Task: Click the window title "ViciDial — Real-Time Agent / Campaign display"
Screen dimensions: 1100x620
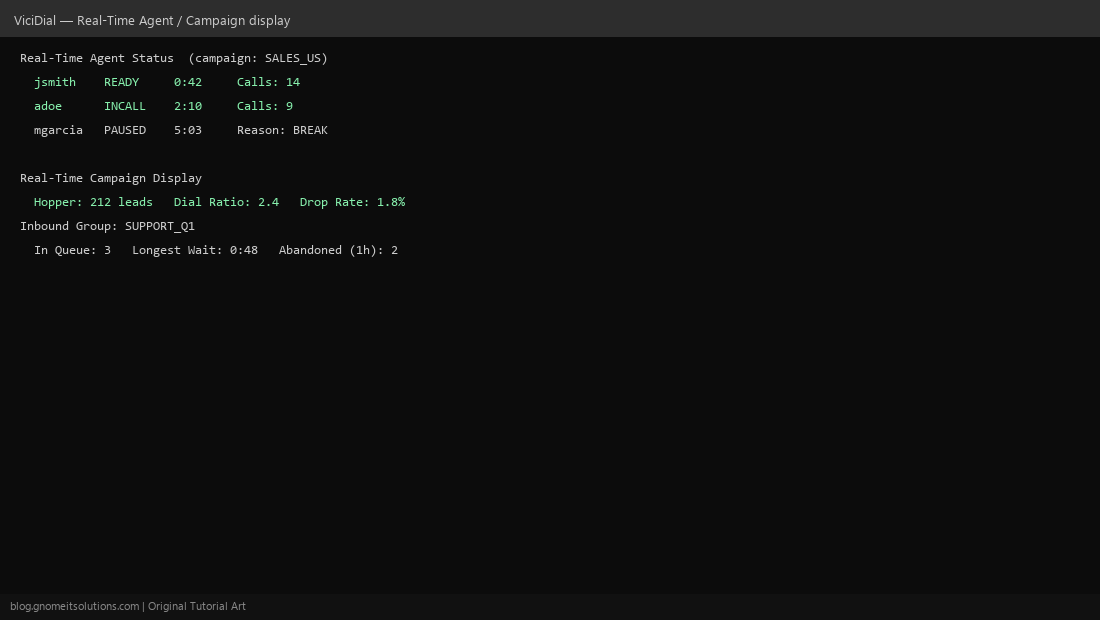Action: click(152, 20)
